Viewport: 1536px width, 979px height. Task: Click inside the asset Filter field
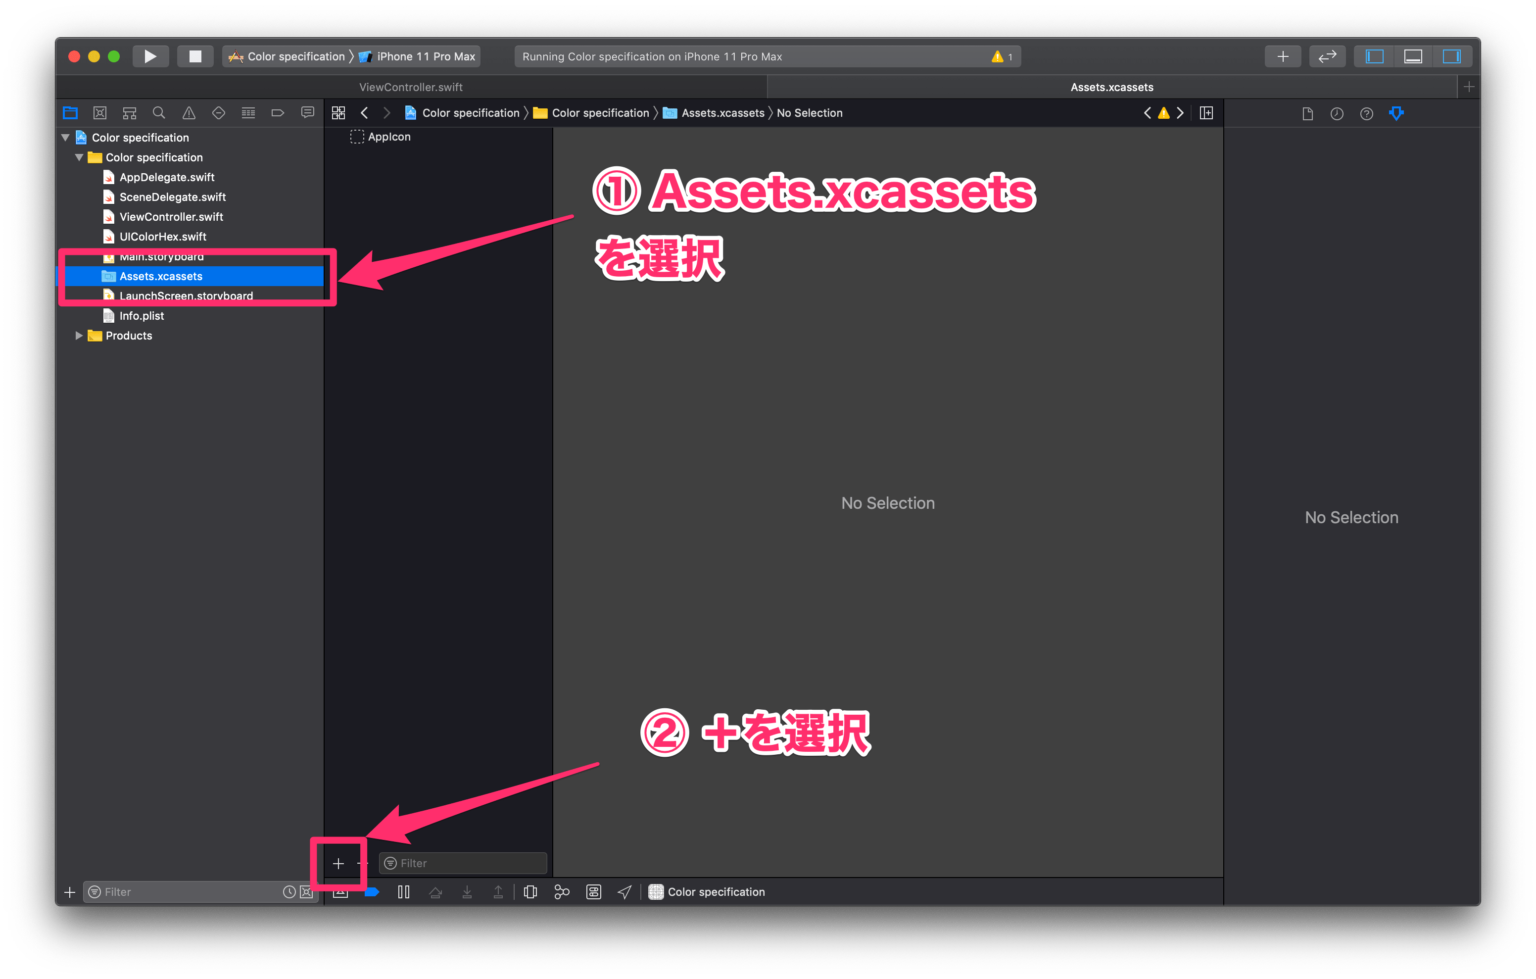[462, 862]
